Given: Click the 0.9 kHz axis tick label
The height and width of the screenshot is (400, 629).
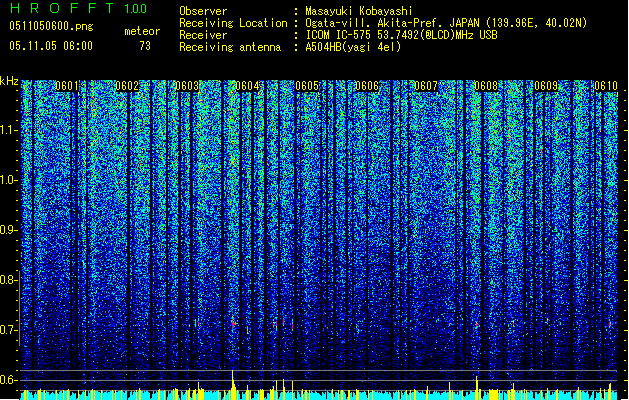Looking at the screenshot, I should click(8, 230).
